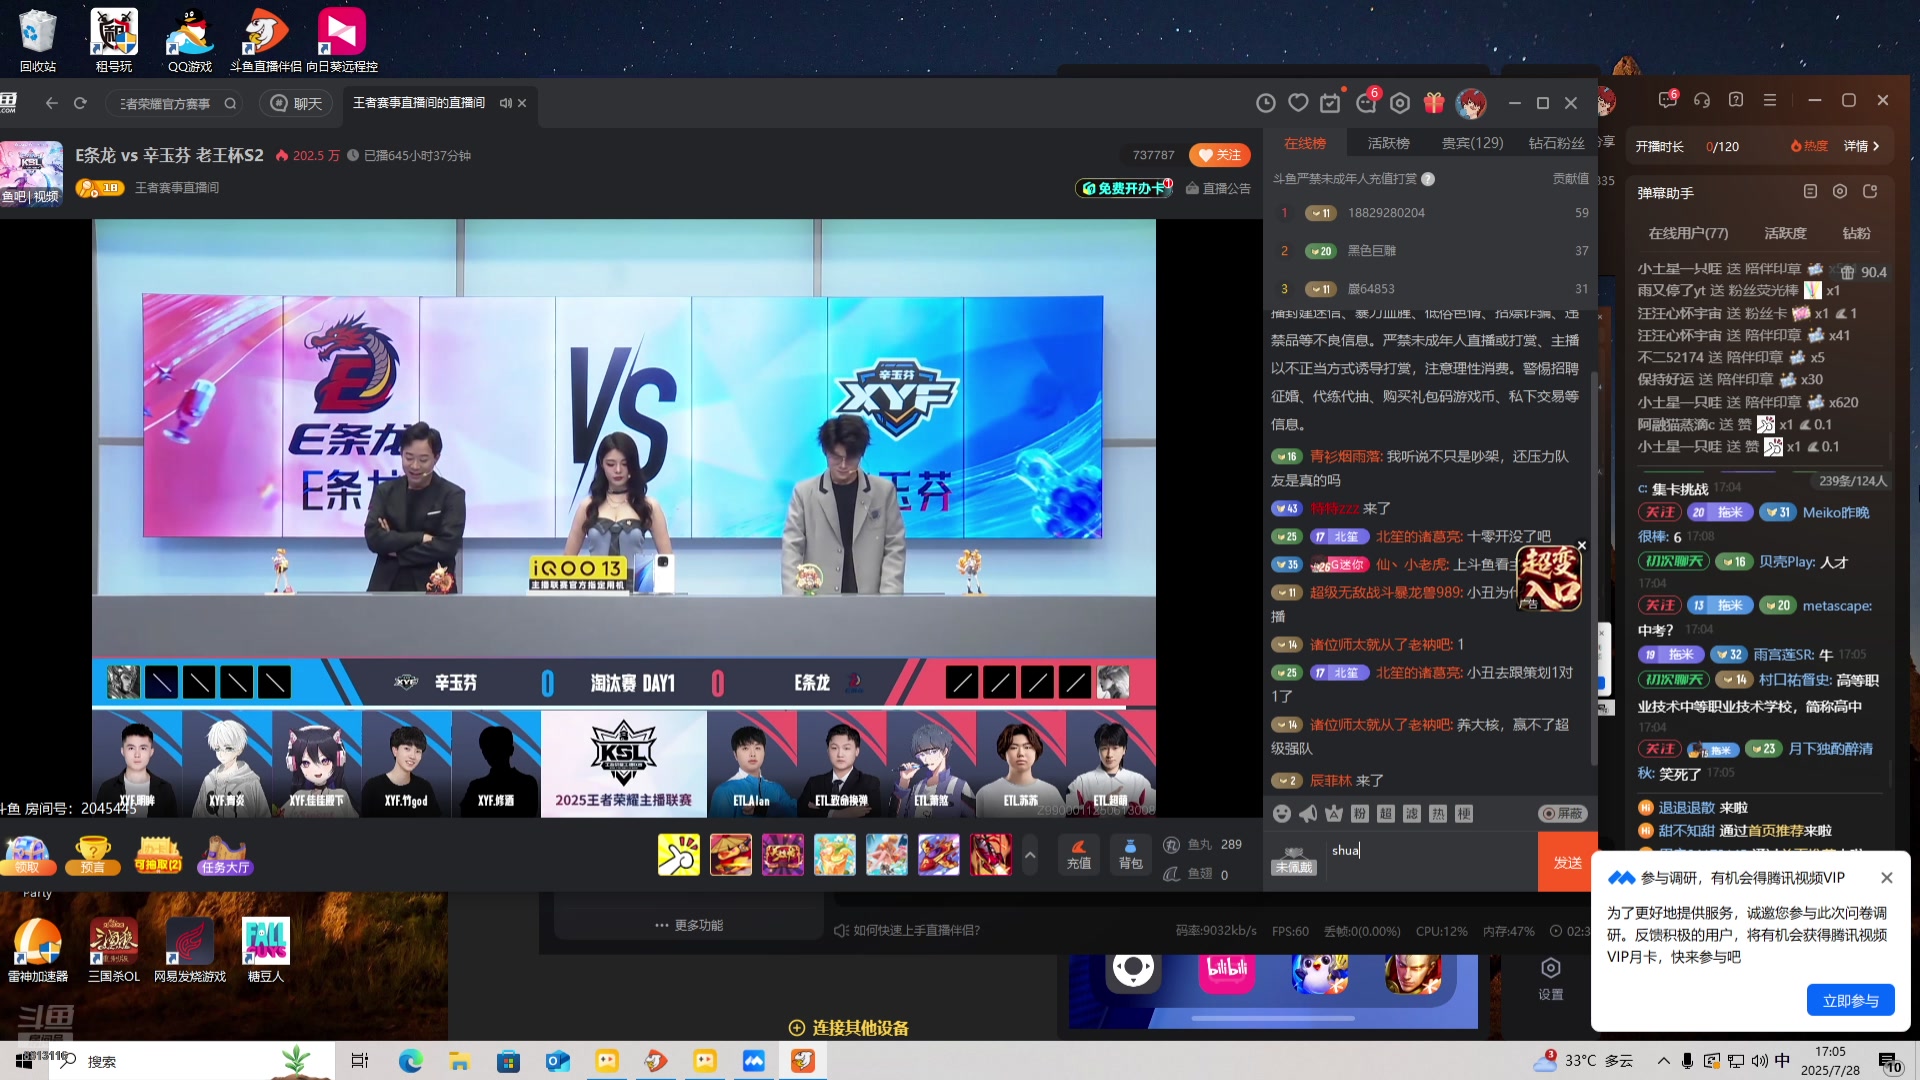
Task: Click the chat input containing shua
Action: coord(1432,861)
